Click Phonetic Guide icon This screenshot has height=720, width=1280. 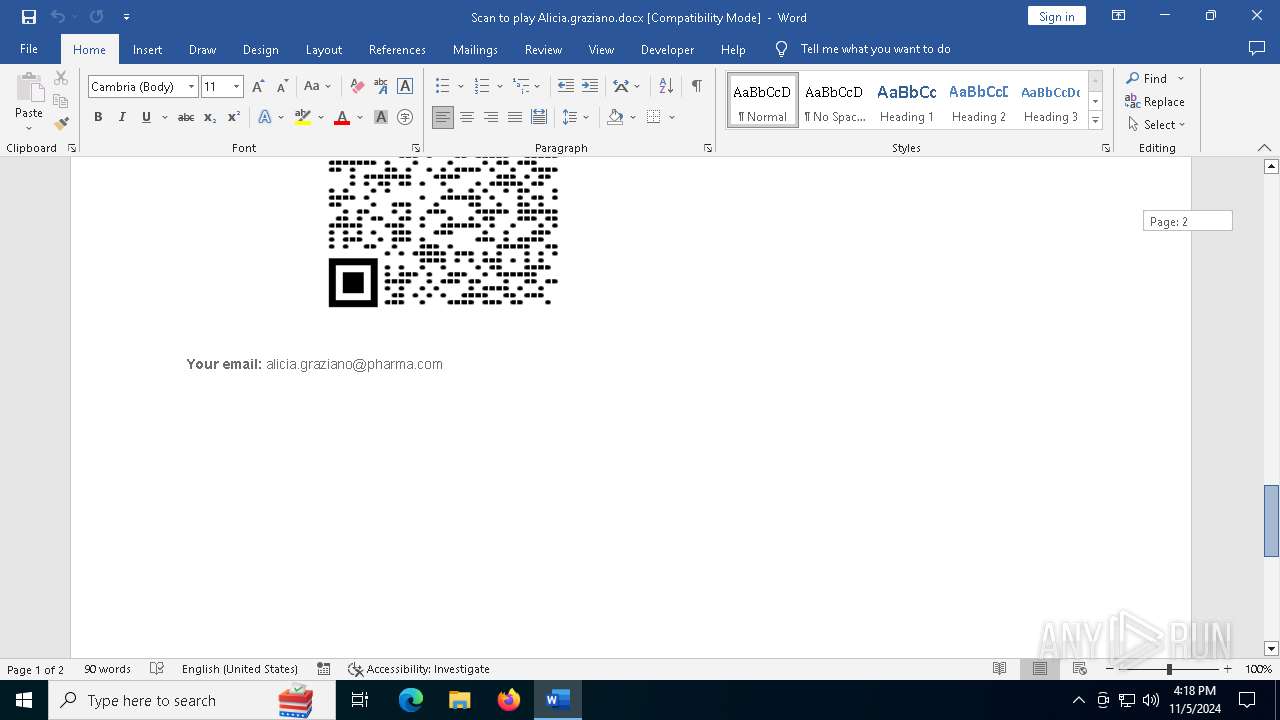(381, 87)
